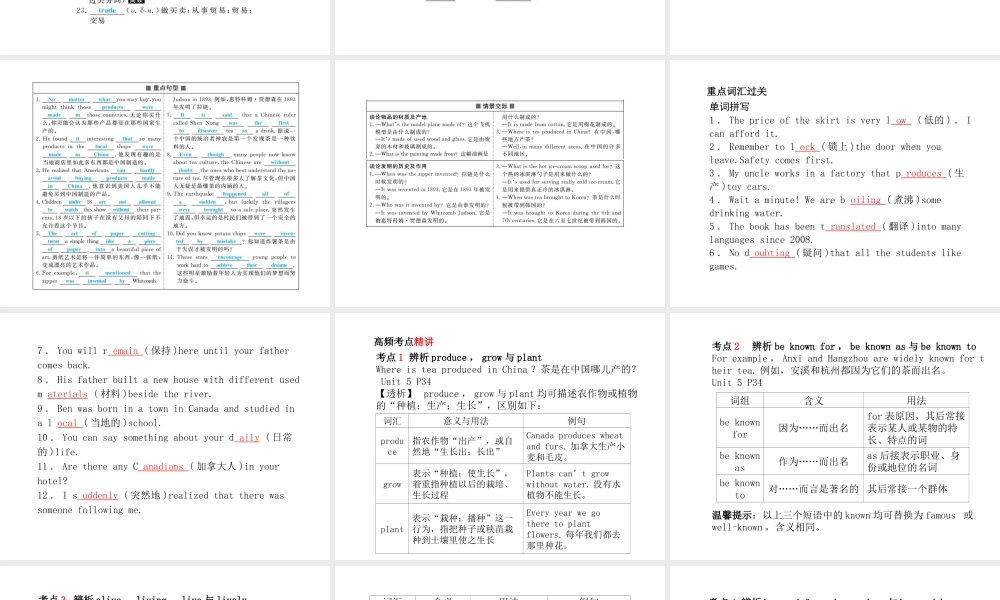Viewport: 1000px width, 600px height.
Task: Click the red answer 'oubting' in sentence 6
Action: tap(772, 253)
